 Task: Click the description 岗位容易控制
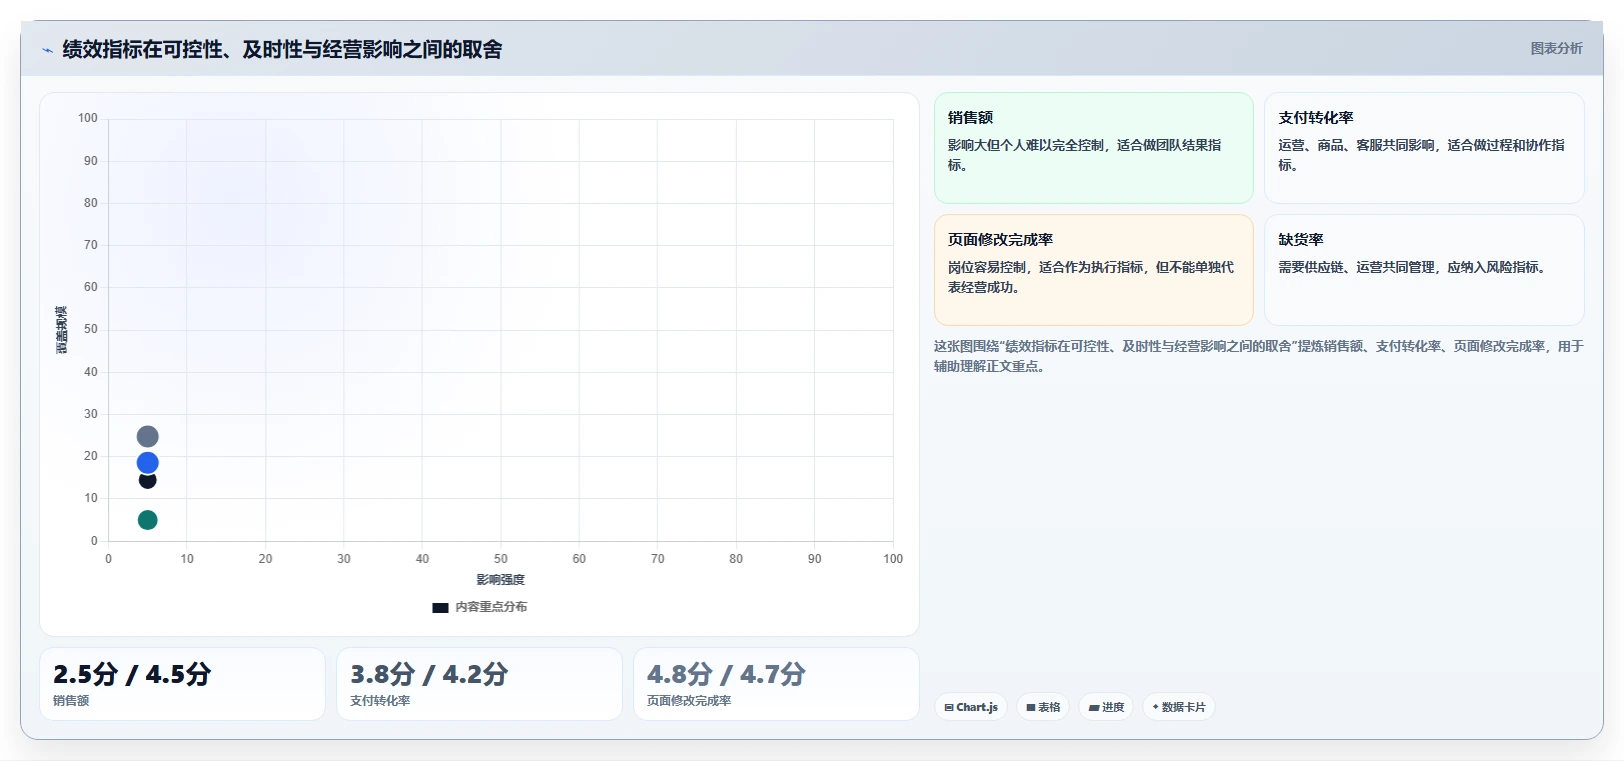coord(1091,277)
